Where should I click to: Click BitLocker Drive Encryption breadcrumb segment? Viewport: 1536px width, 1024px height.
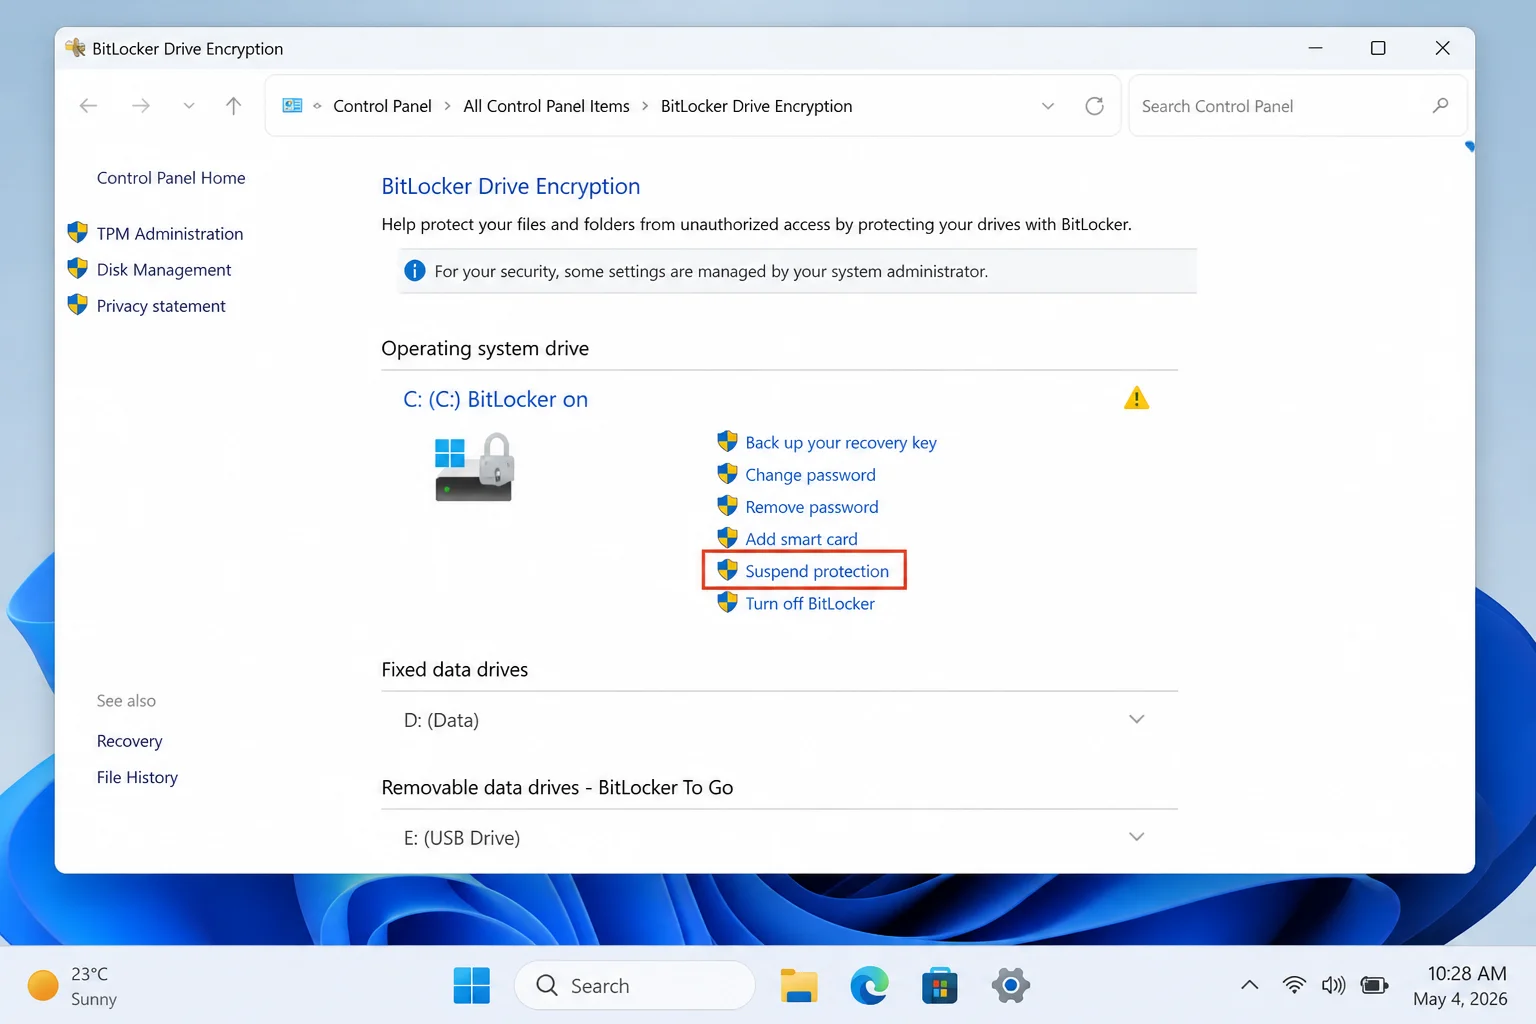pos(756,106)
